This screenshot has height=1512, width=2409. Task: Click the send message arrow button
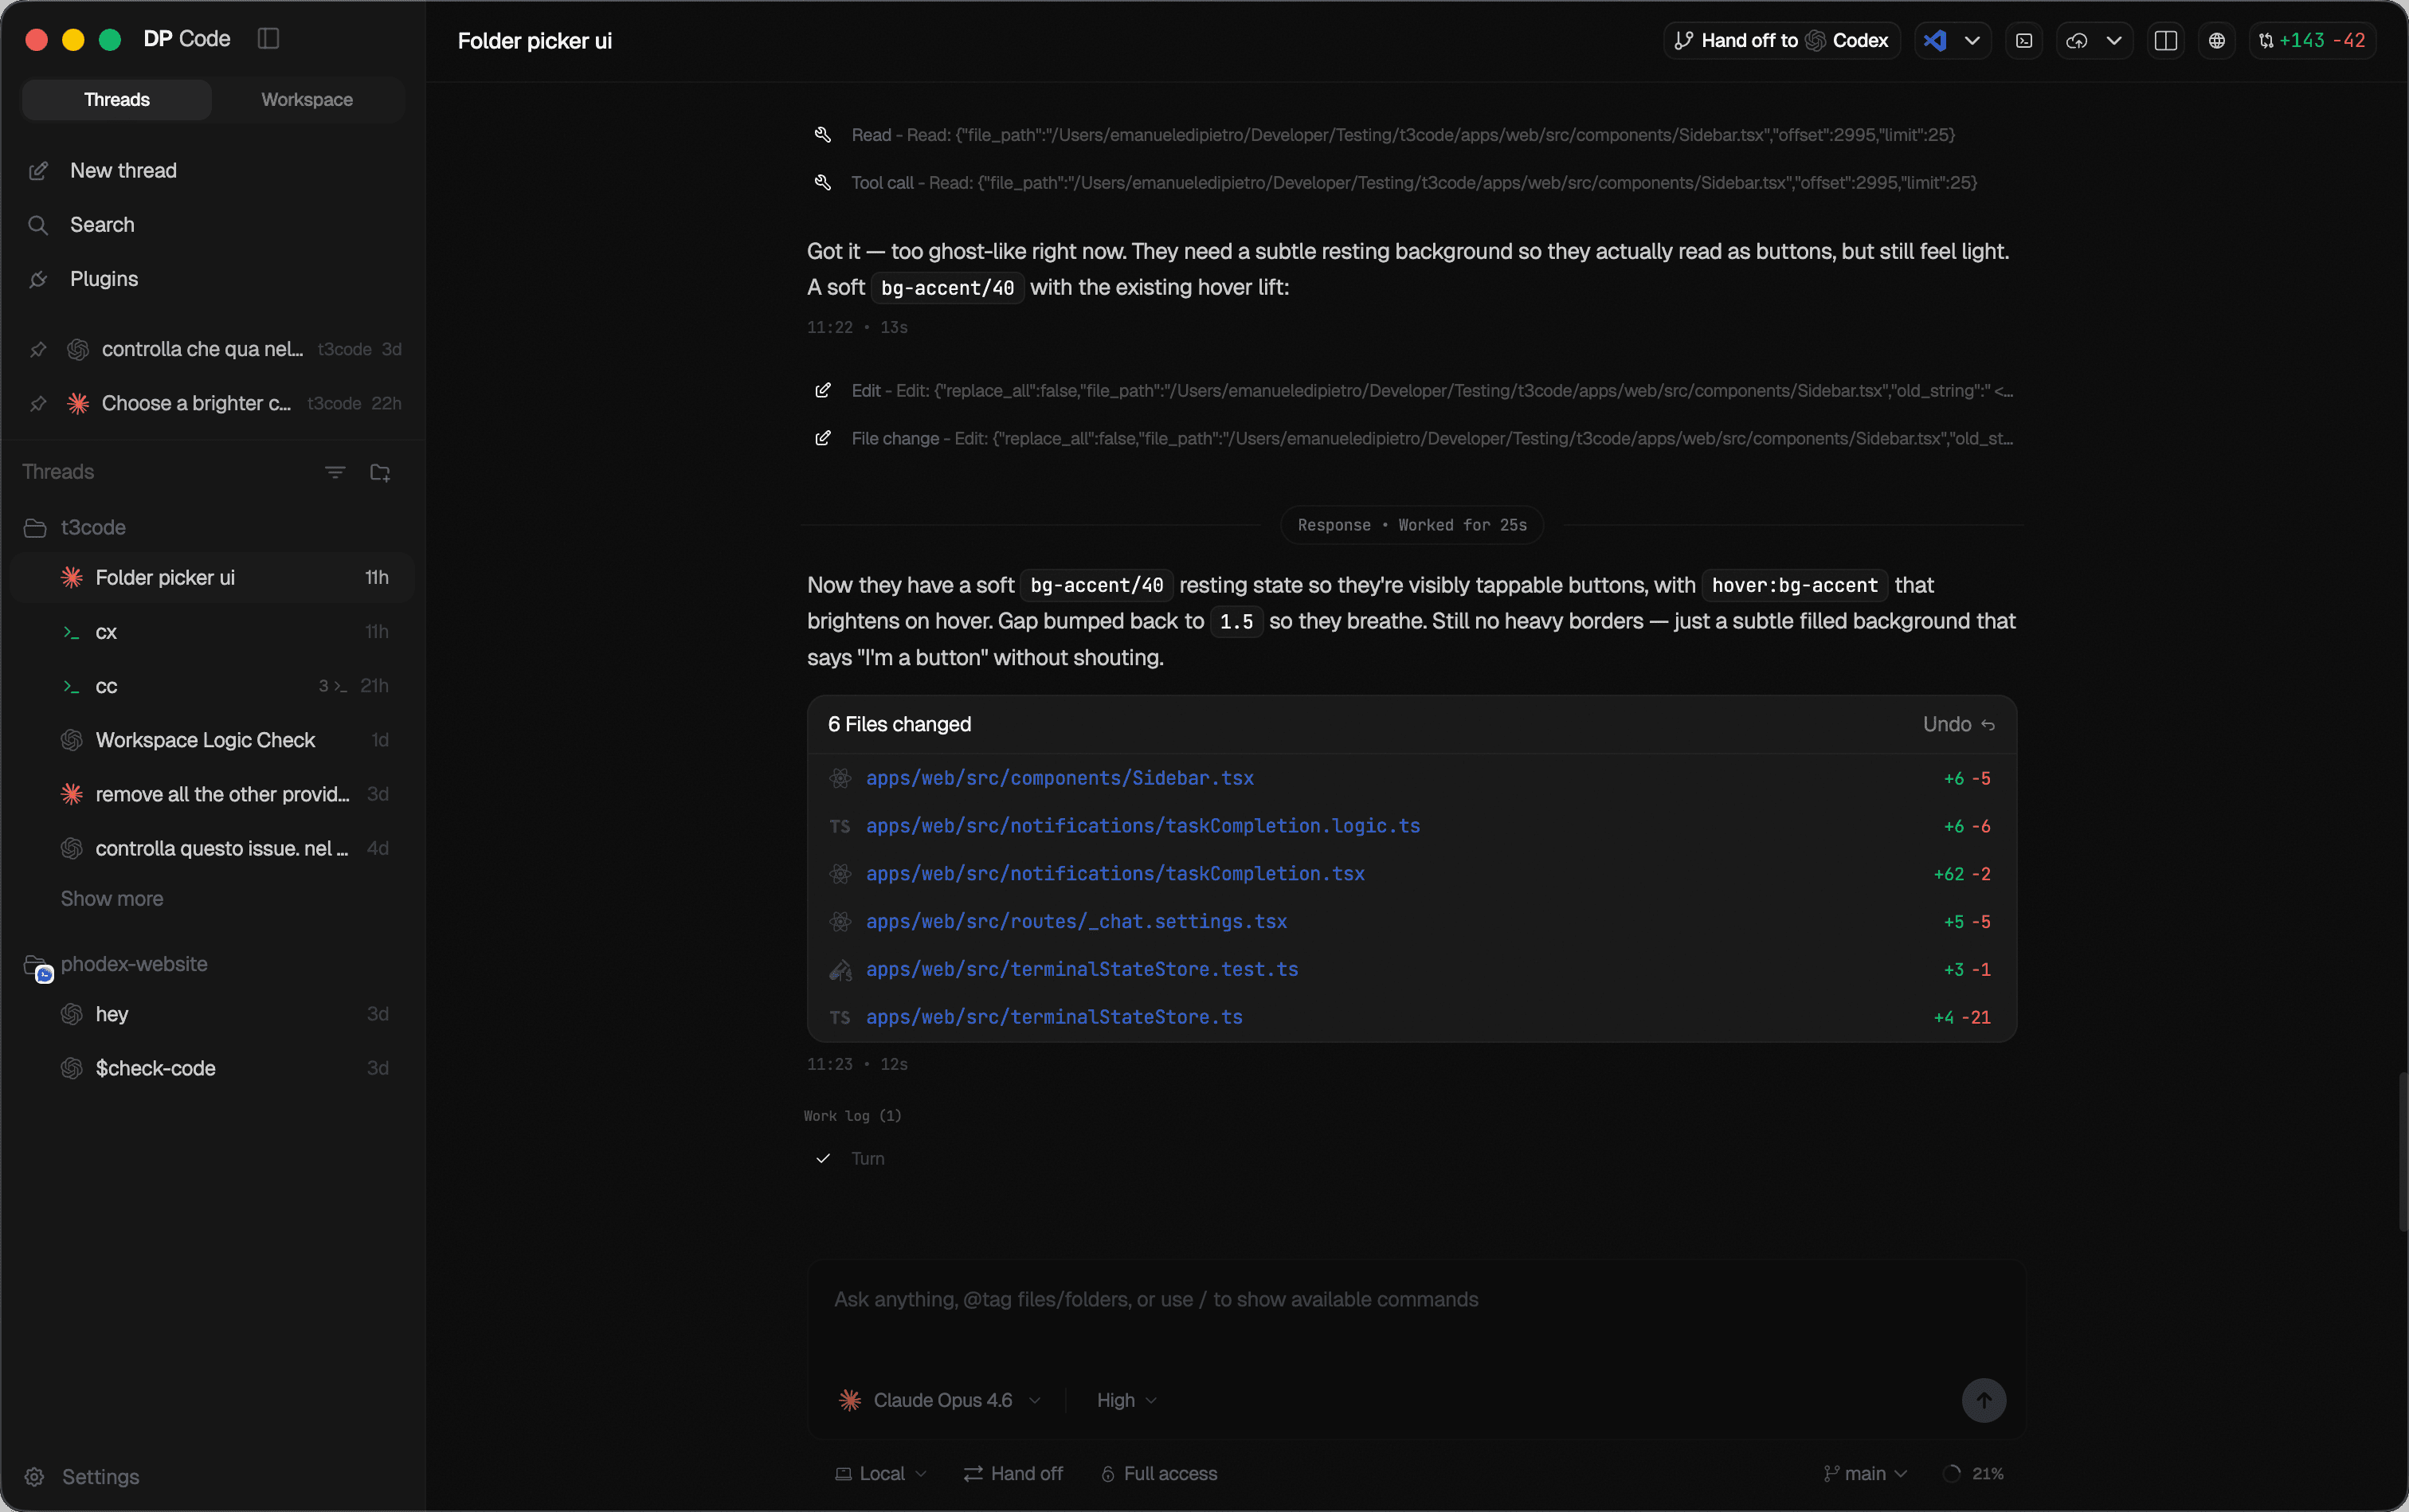(x=1983, y=1400)
